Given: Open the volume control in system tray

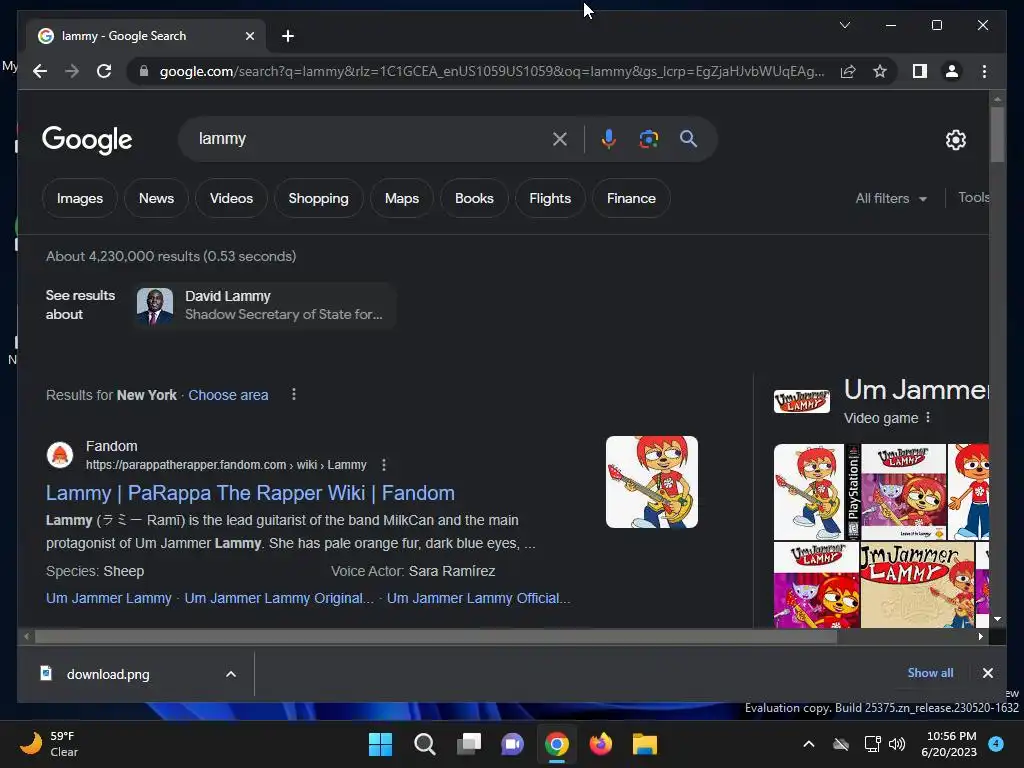Looking at the screenshot, I should 897,744.
